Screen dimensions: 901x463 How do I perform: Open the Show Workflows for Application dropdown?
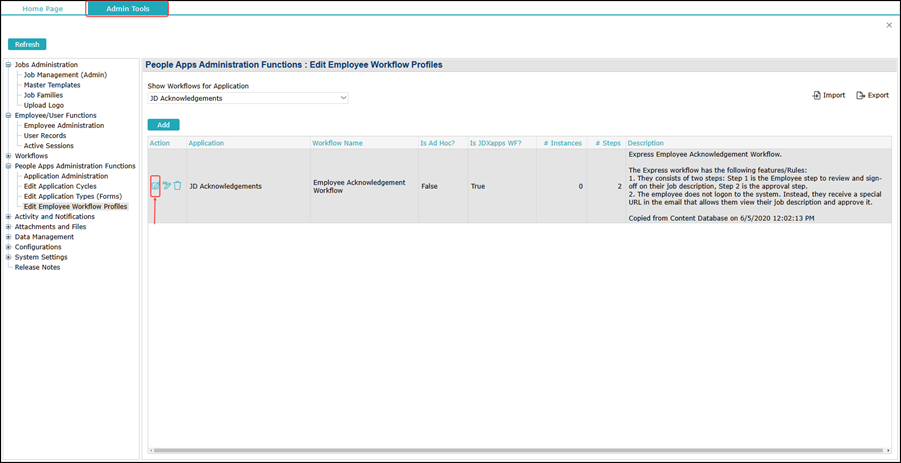coord(247,98)
